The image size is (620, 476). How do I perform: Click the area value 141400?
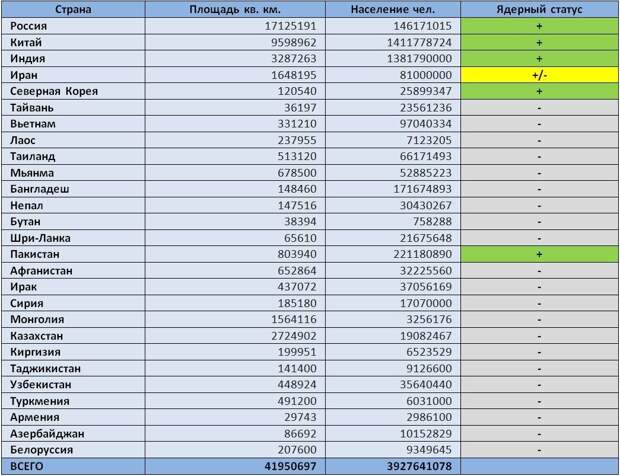coord(297,368)
